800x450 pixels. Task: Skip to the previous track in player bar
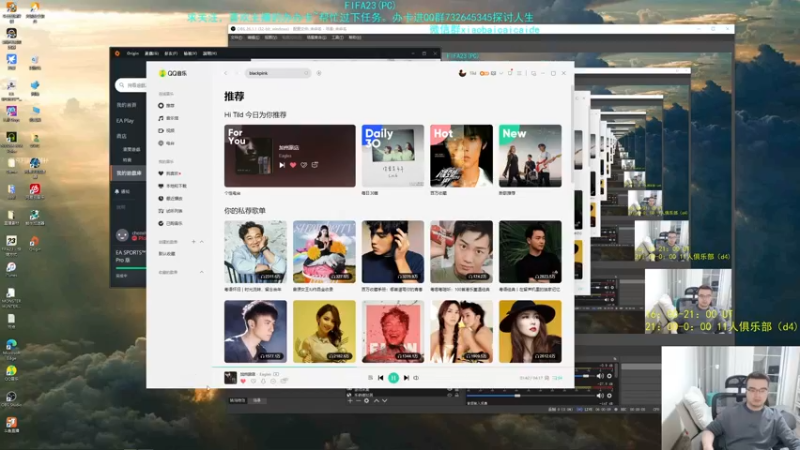pyautogui.click(x=381, y=378)
